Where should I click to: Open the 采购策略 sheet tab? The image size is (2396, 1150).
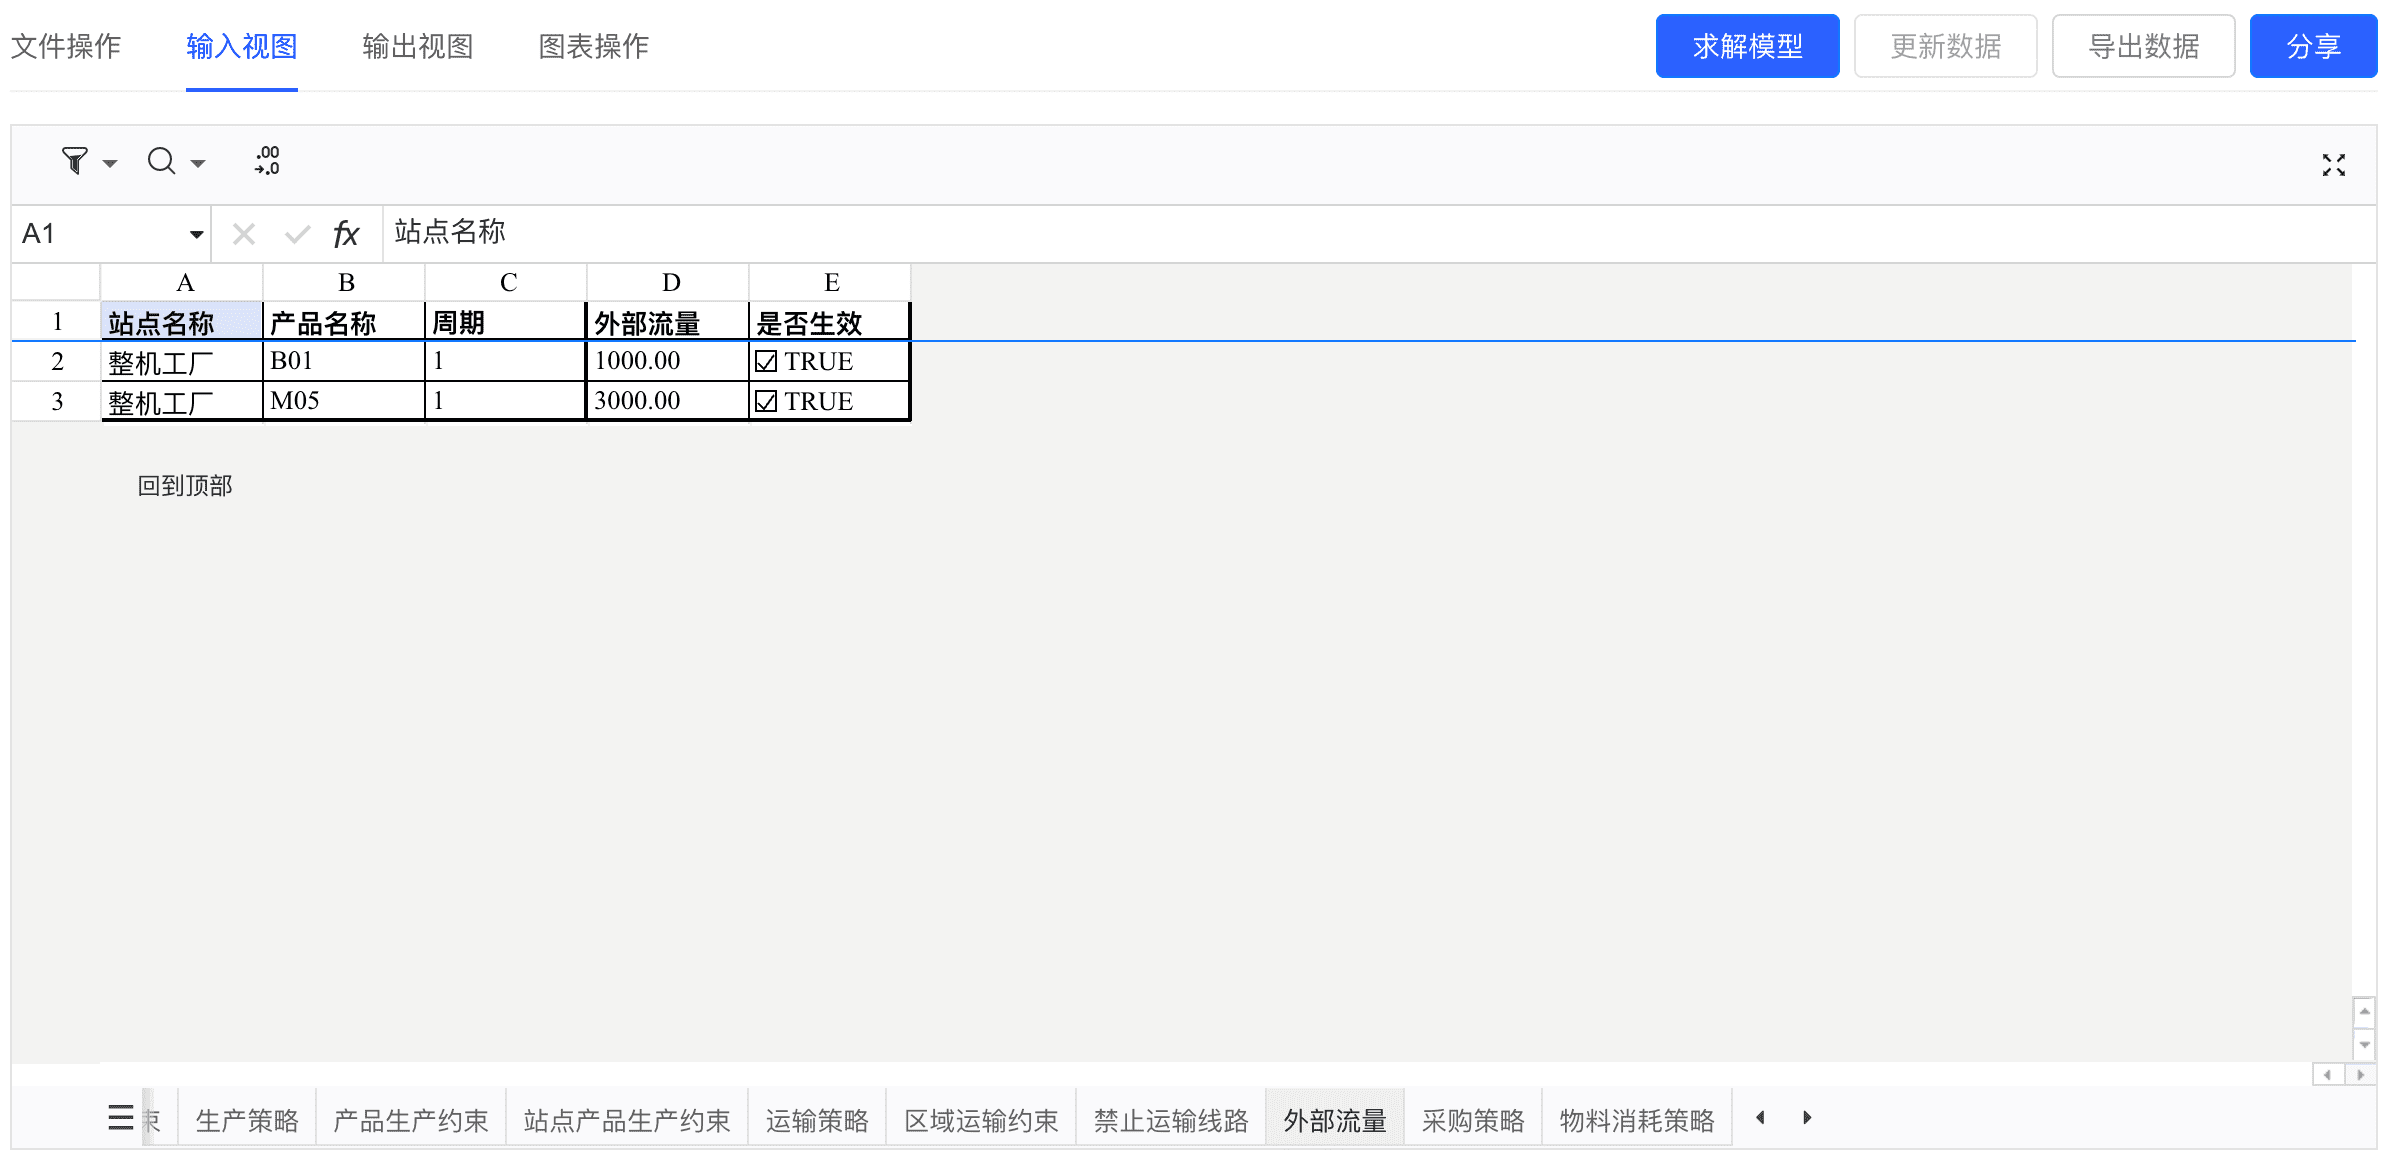(x=1473, y=1120)
